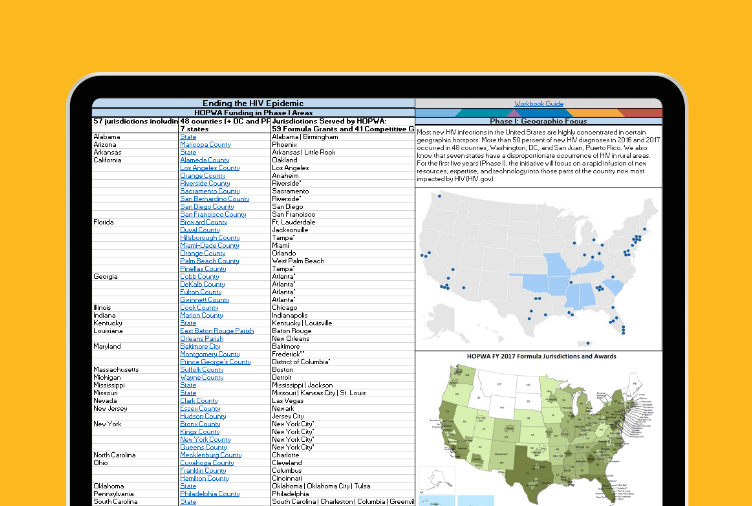
Task: Follow the Wayne County link
Action: (202, 377)
